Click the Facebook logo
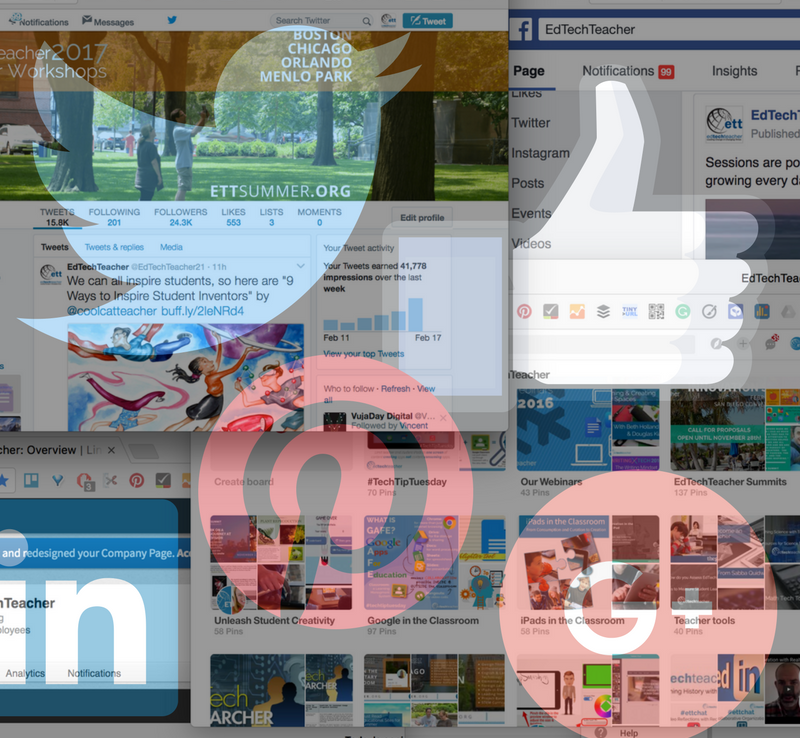 click(521, 30)
